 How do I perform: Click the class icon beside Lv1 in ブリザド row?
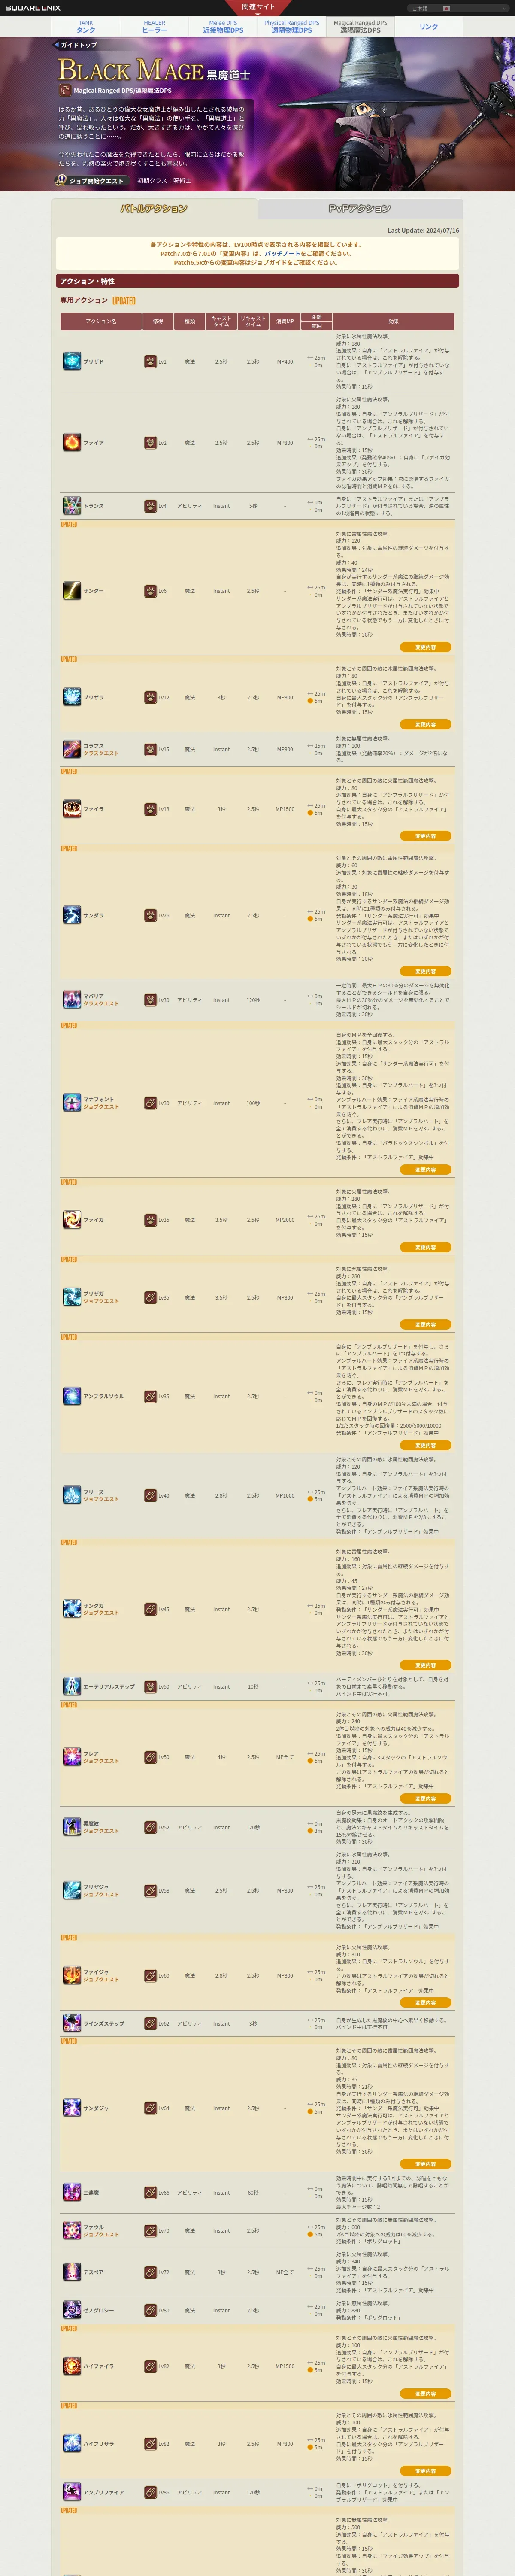pos(150,362)
